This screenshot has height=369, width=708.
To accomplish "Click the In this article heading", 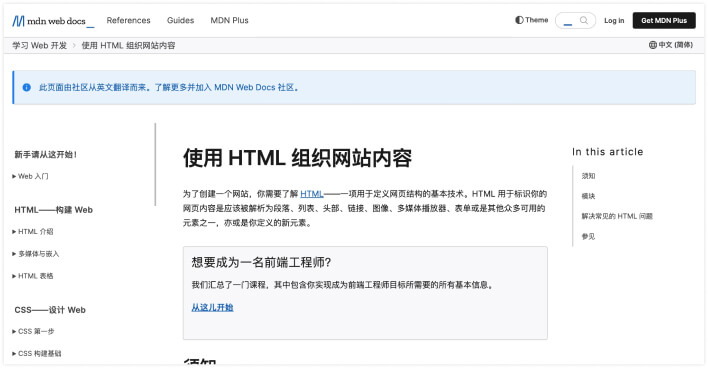I will pyautogui.click(x=607, y=152).
